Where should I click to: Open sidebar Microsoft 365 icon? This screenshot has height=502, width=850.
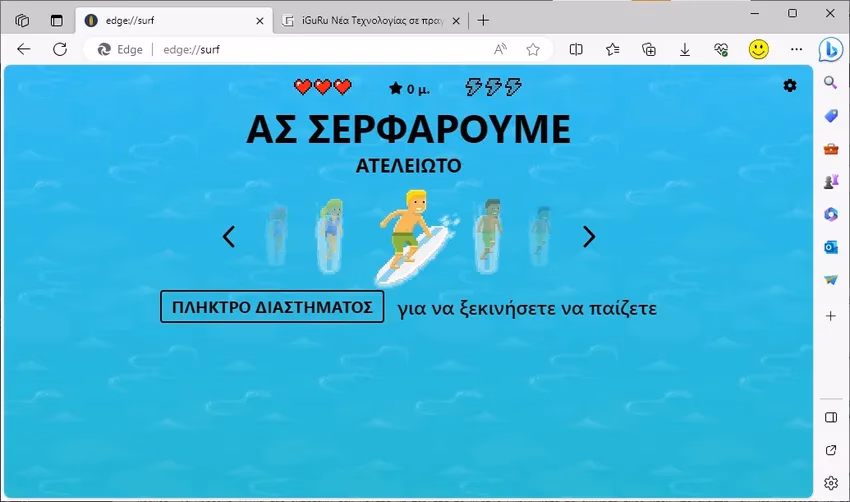click(830, 214)
